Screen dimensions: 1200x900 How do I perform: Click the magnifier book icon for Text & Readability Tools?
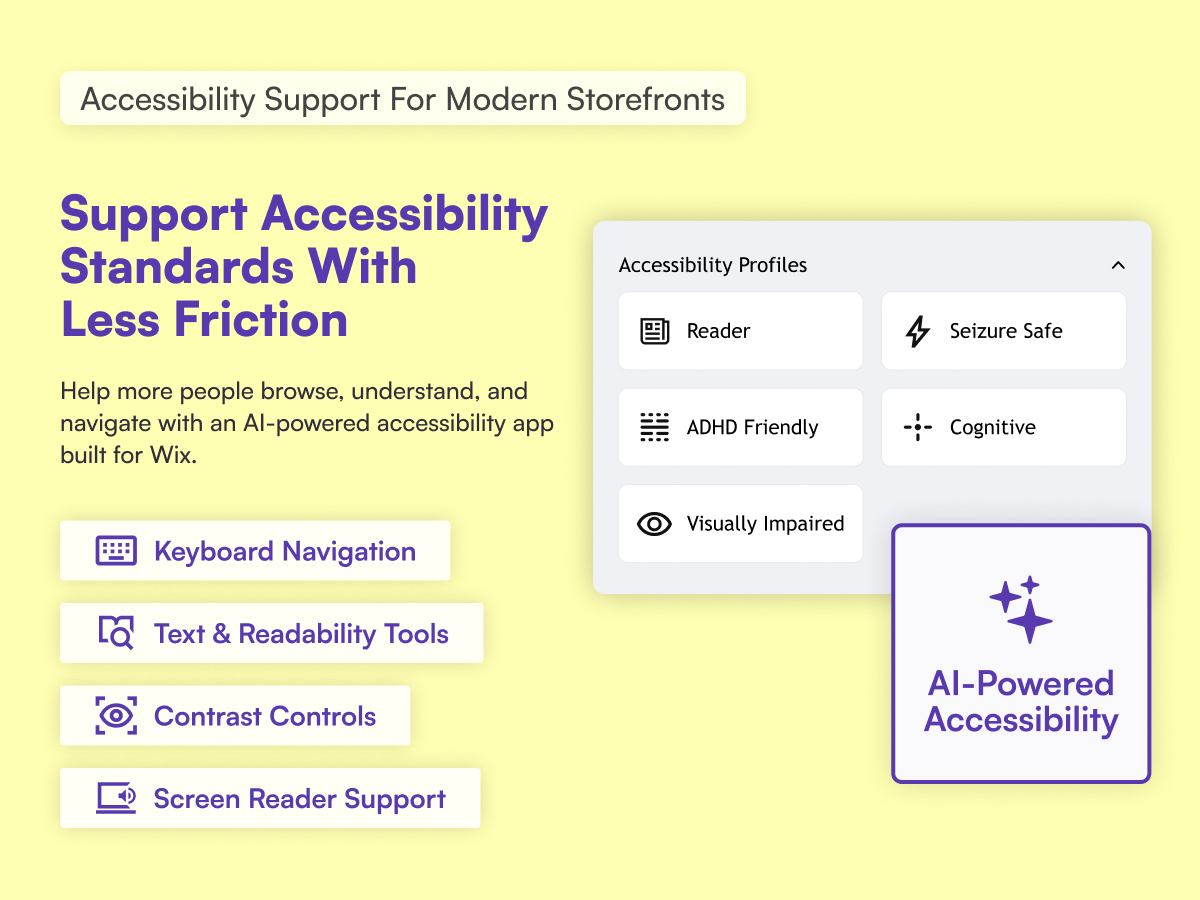[116, 633]
